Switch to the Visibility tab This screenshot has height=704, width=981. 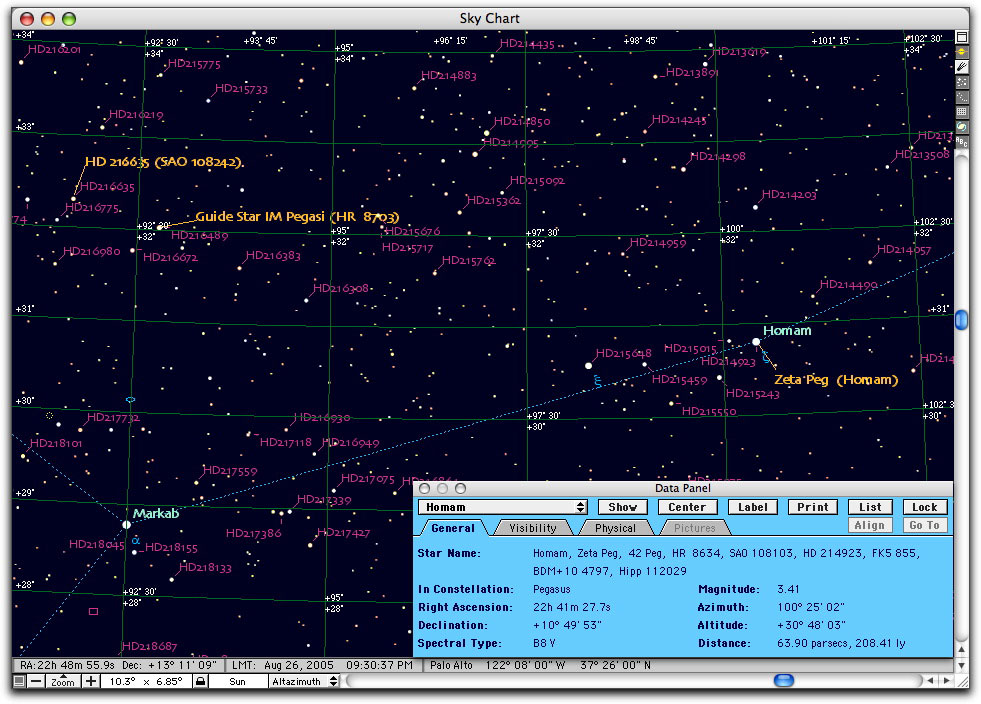(x=532, y=528)
